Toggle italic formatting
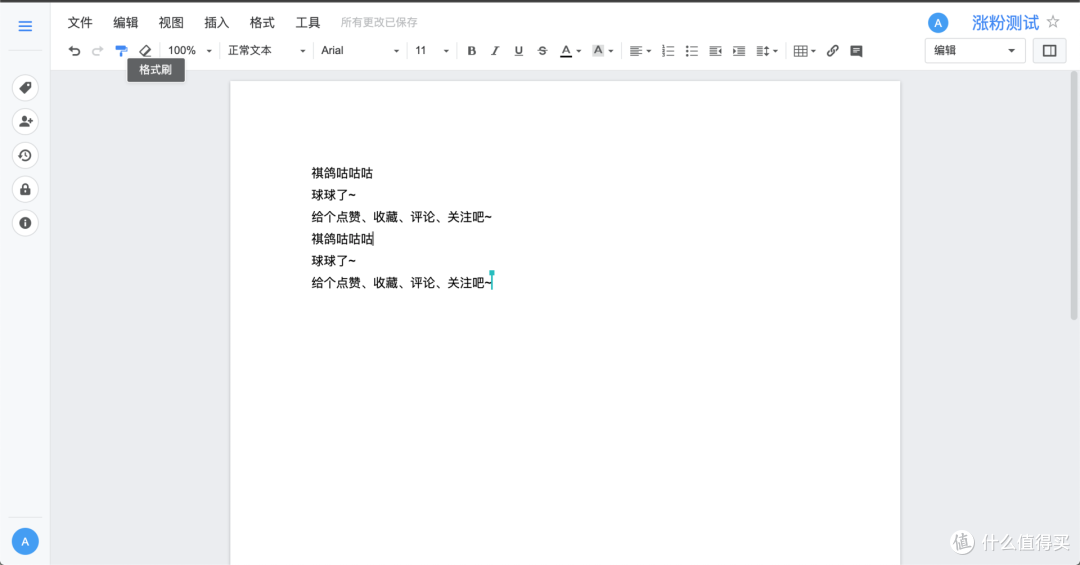 click(495, 51)
